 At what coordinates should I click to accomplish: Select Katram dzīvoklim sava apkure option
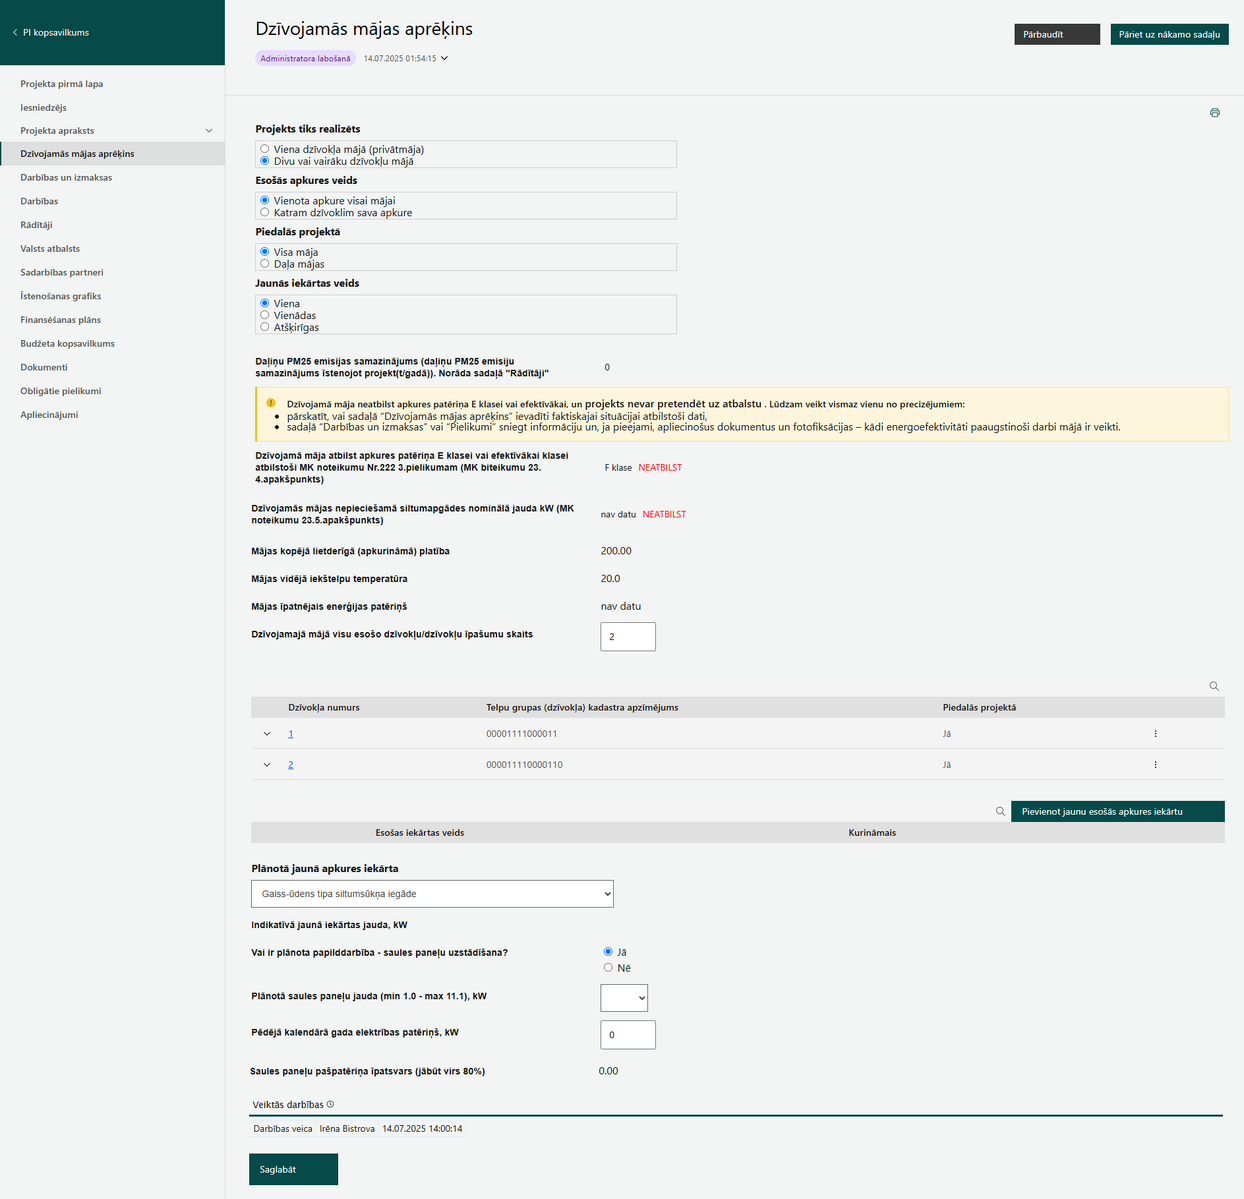[x=265, y=212]
